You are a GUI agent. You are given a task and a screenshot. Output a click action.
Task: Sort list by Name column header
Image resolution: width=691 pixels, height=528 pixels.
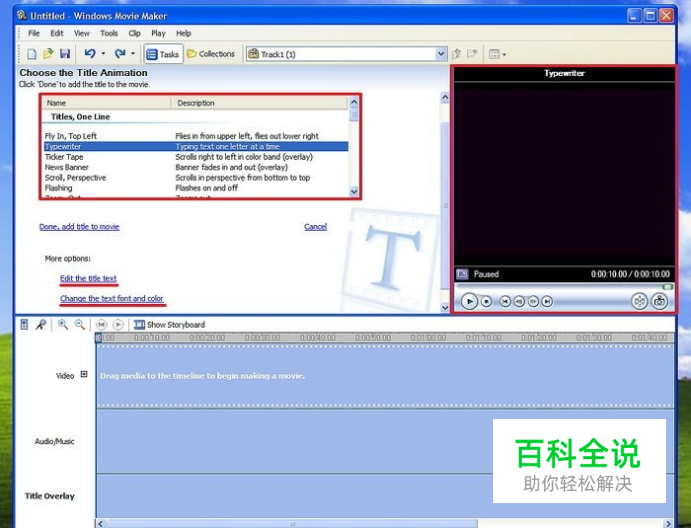tap(107, 103)
